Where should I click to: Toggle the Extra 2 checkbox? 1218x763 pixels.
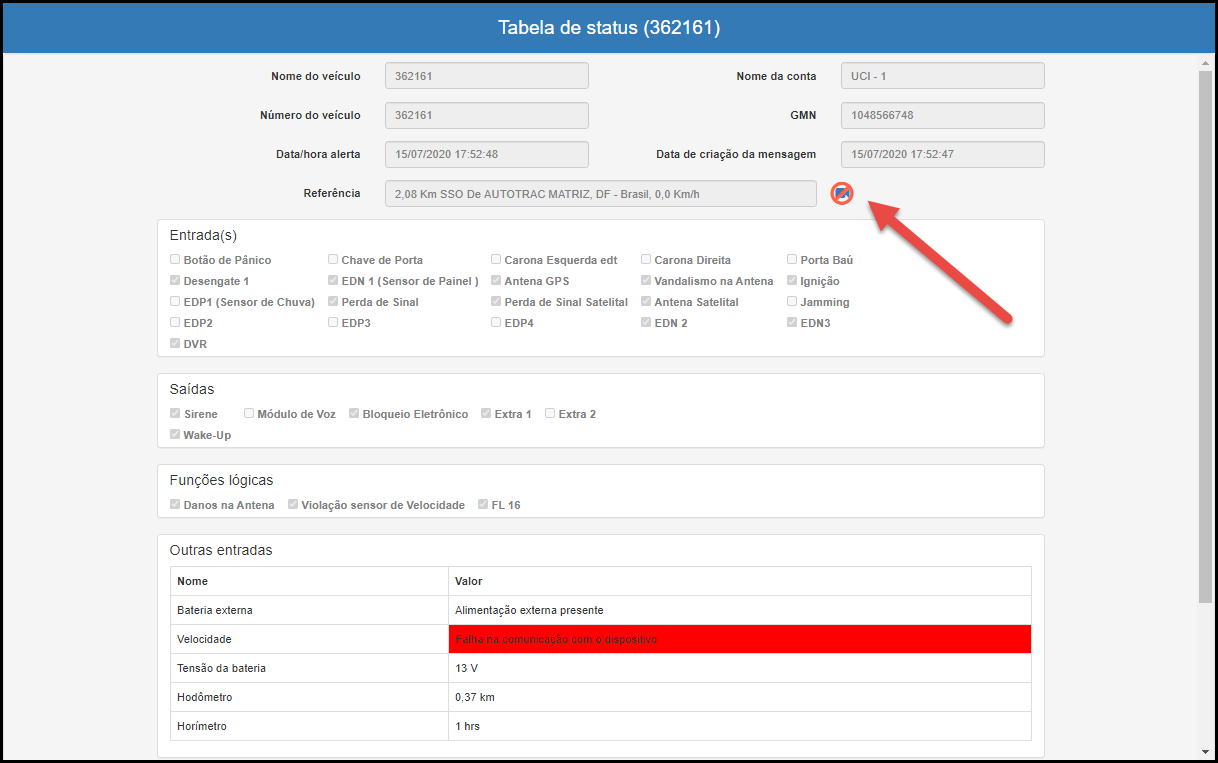coord(550,414)
